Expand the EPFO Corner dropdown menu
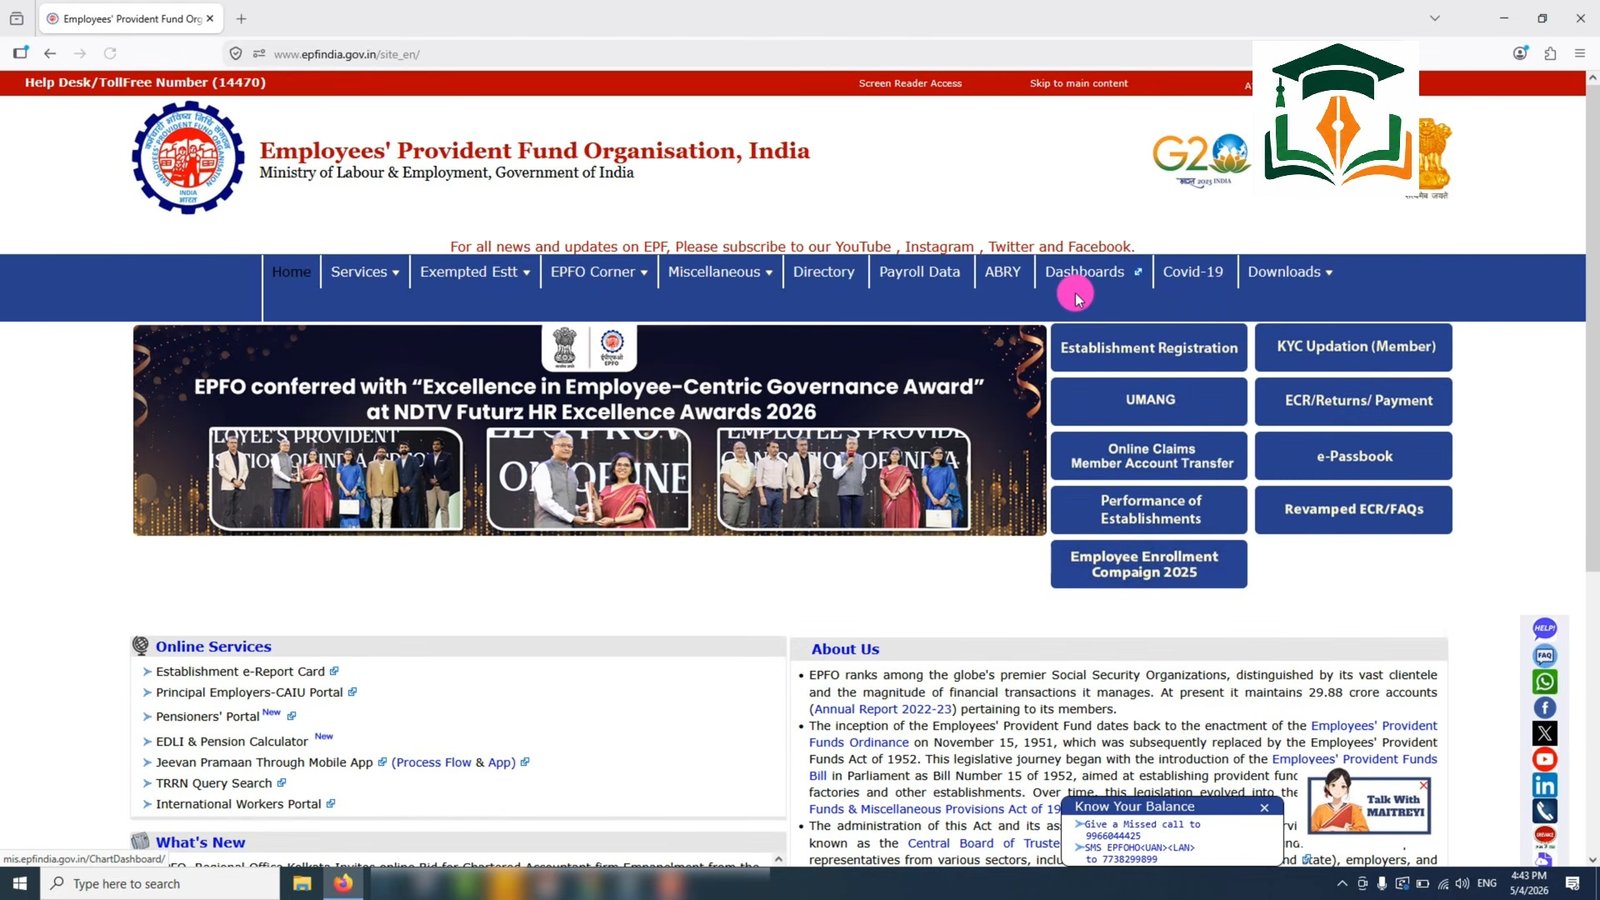This screenshot has height=900, width=1600. (x=599, y=272)
